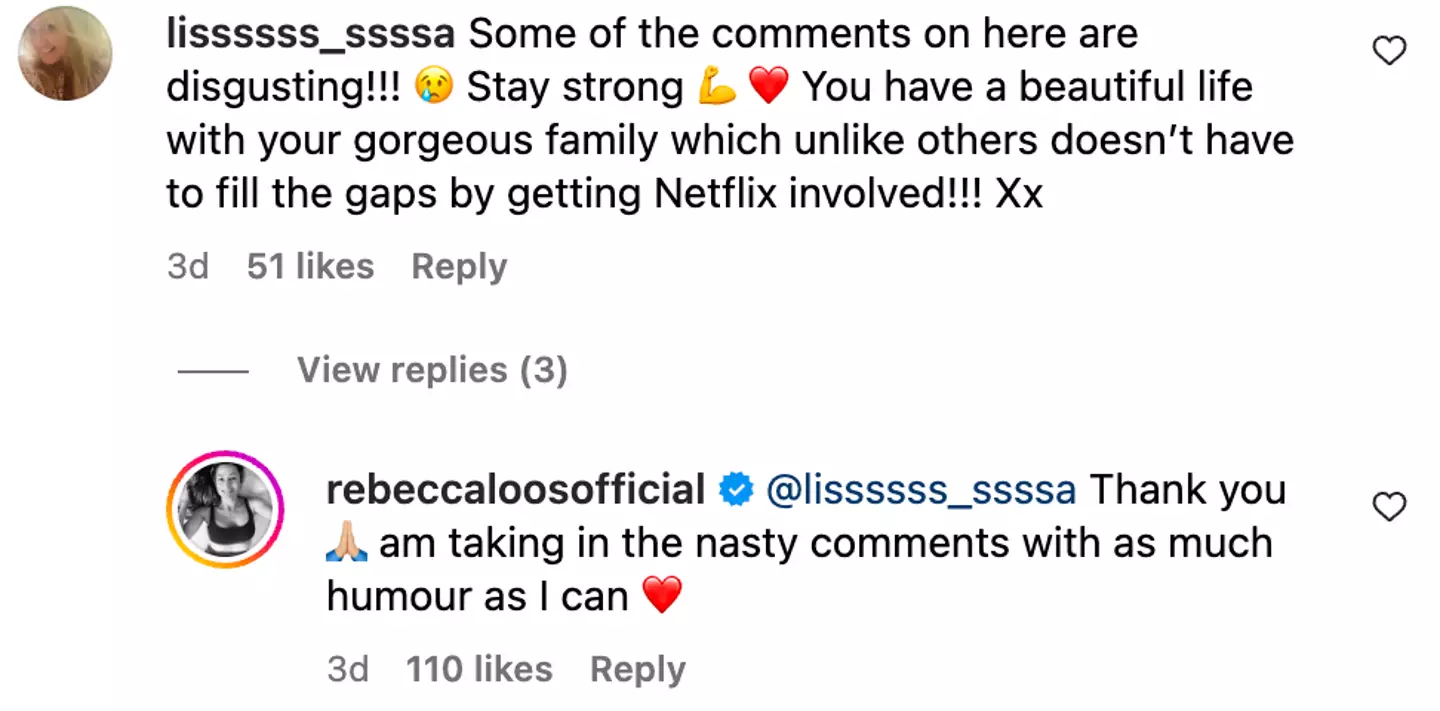1440x711 pixels.
Task: Click the red heart emoji in the reply
Action: click(663, 596)
